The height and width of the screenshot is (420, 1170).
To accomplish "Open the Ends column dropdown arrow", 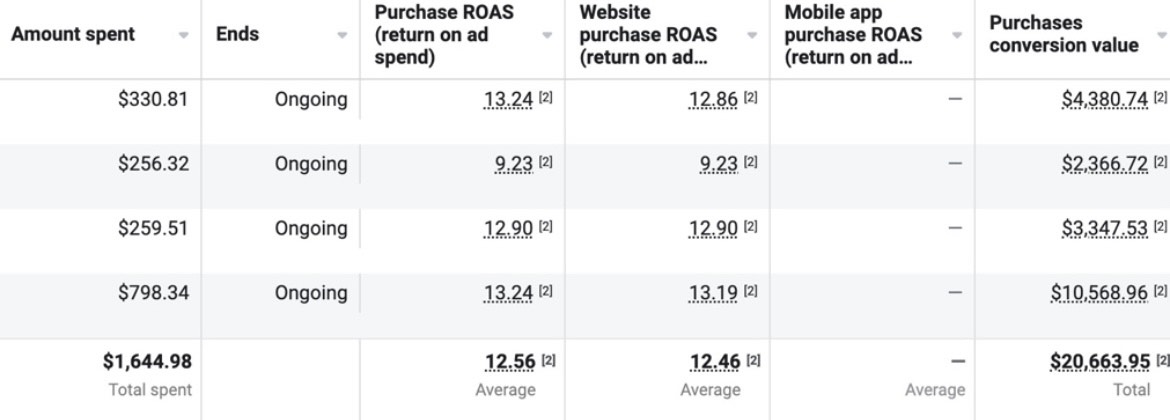I will tap(342, 35).
